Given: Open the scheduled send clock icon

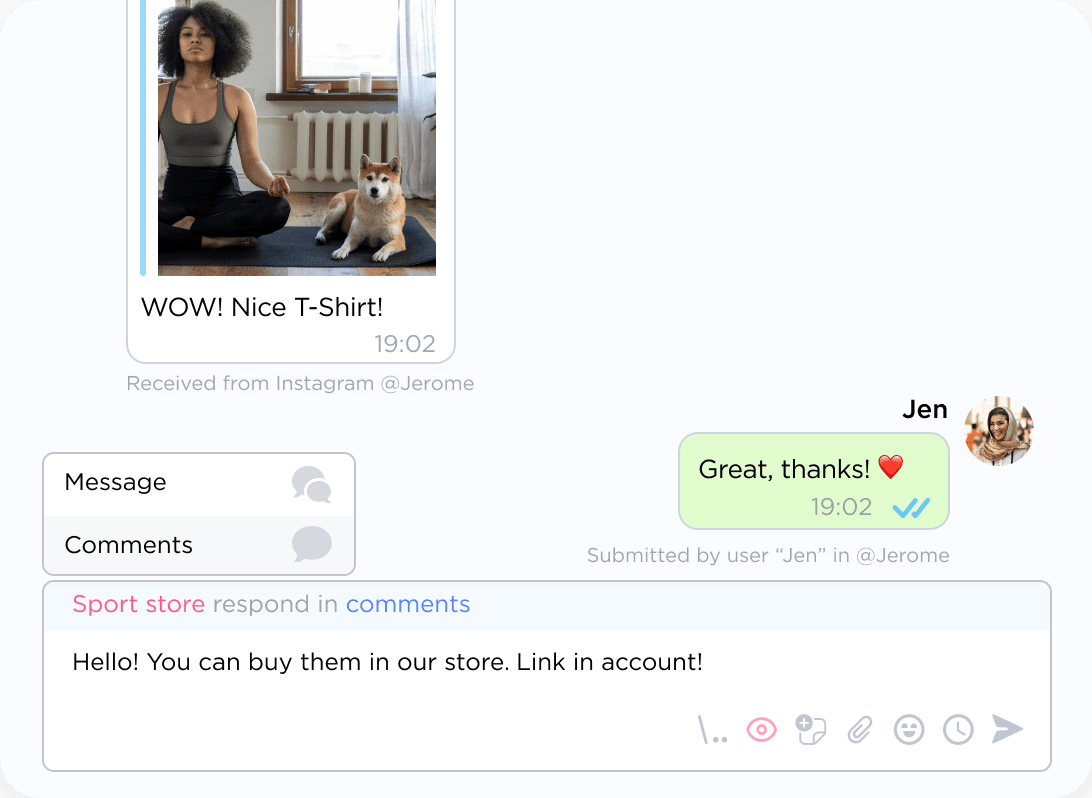Looking at the screenshot, I should coord(958,730).
